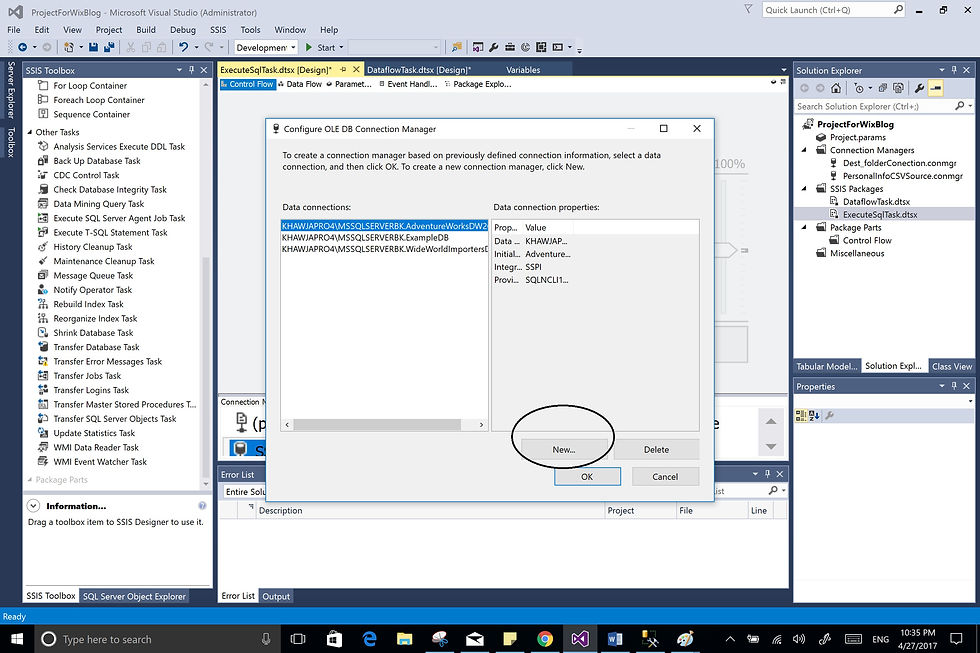Click the Windows taskbar search box
The width and height of the screenshot is (980, 653).
[156, 639]
